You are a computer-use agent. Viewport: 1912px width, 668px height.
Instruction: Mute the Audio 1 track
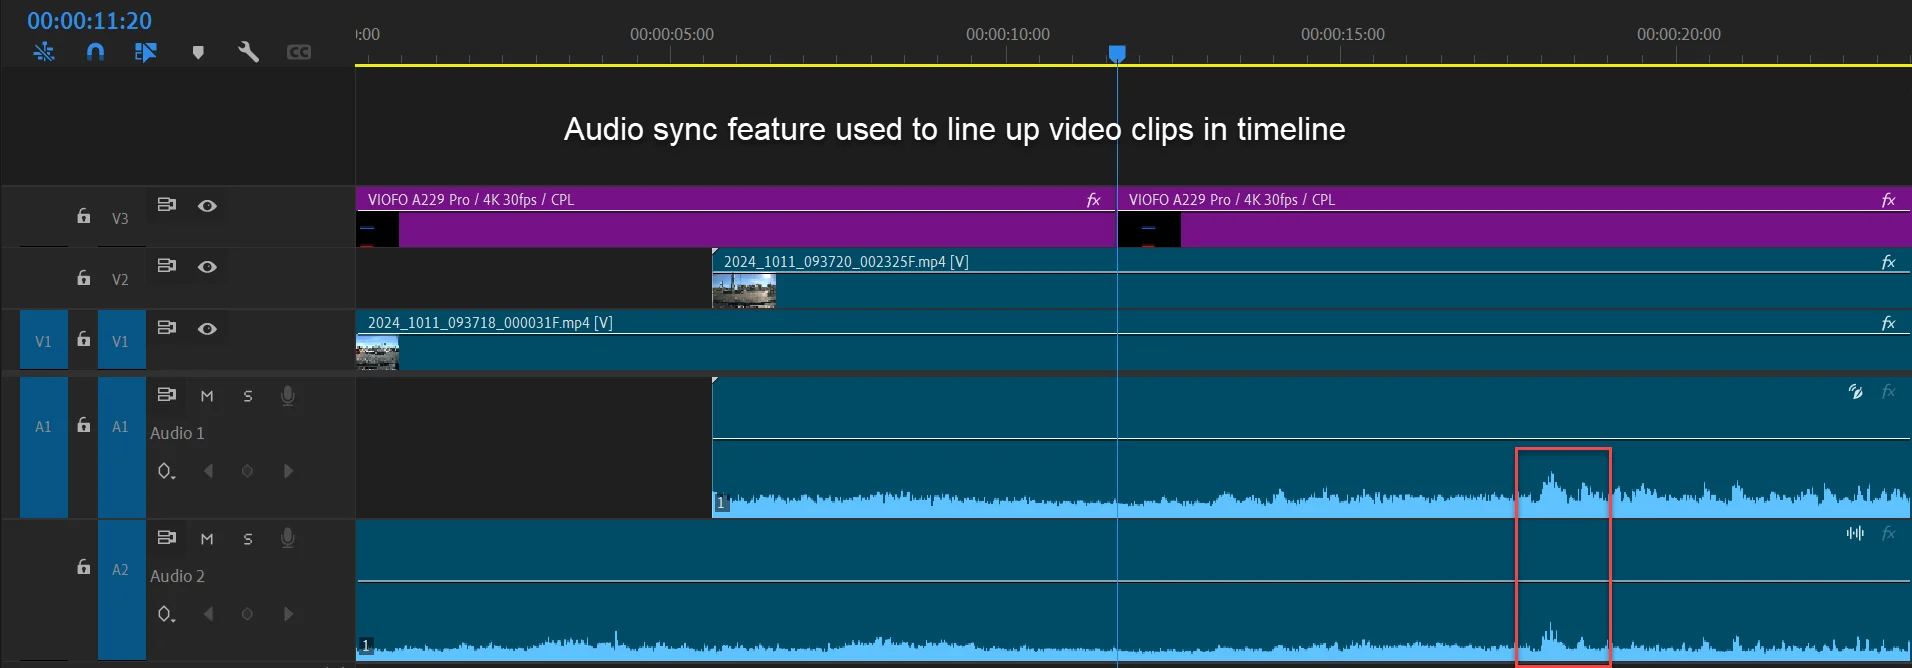(x=207, y=396)
